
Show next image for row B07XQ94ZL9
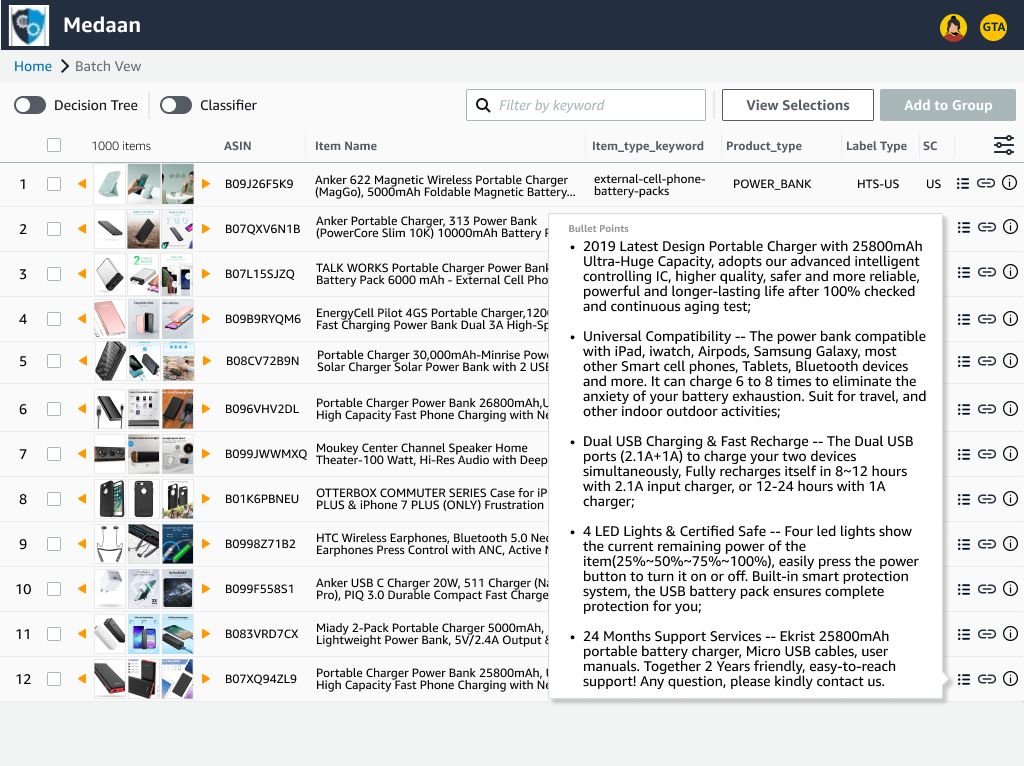206,678
